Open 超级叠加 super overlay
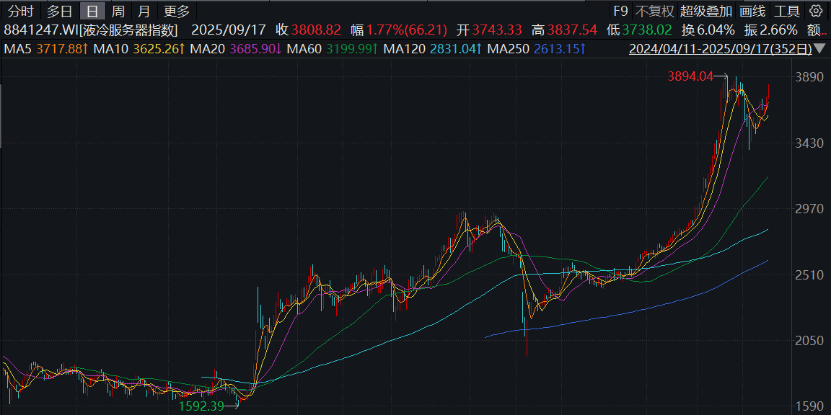This screenshot has height=415, width=831. tap(706, 11)
